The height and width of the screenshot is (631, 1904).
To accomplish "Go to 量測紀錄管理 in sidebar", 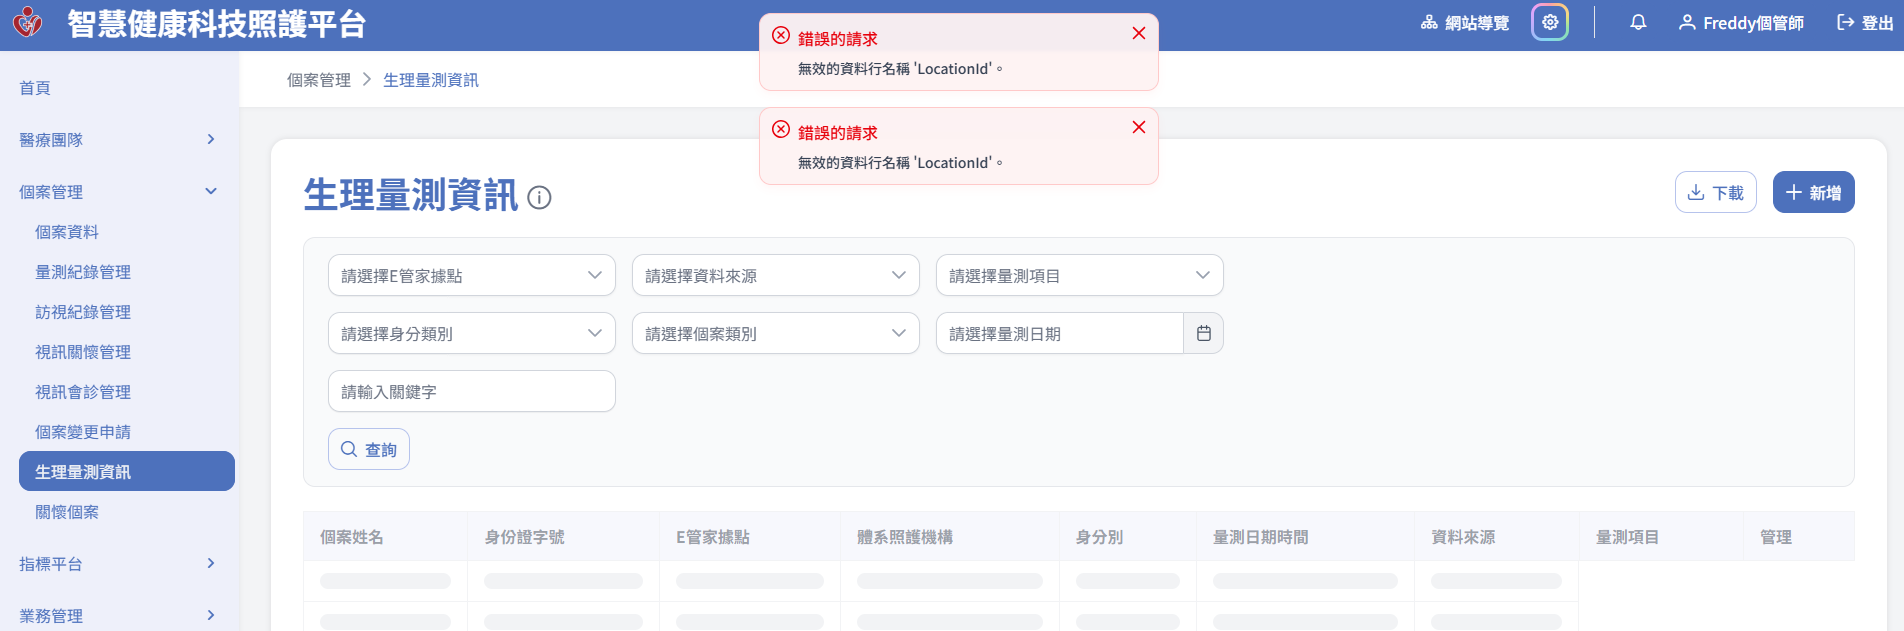I will coord(83,272).
